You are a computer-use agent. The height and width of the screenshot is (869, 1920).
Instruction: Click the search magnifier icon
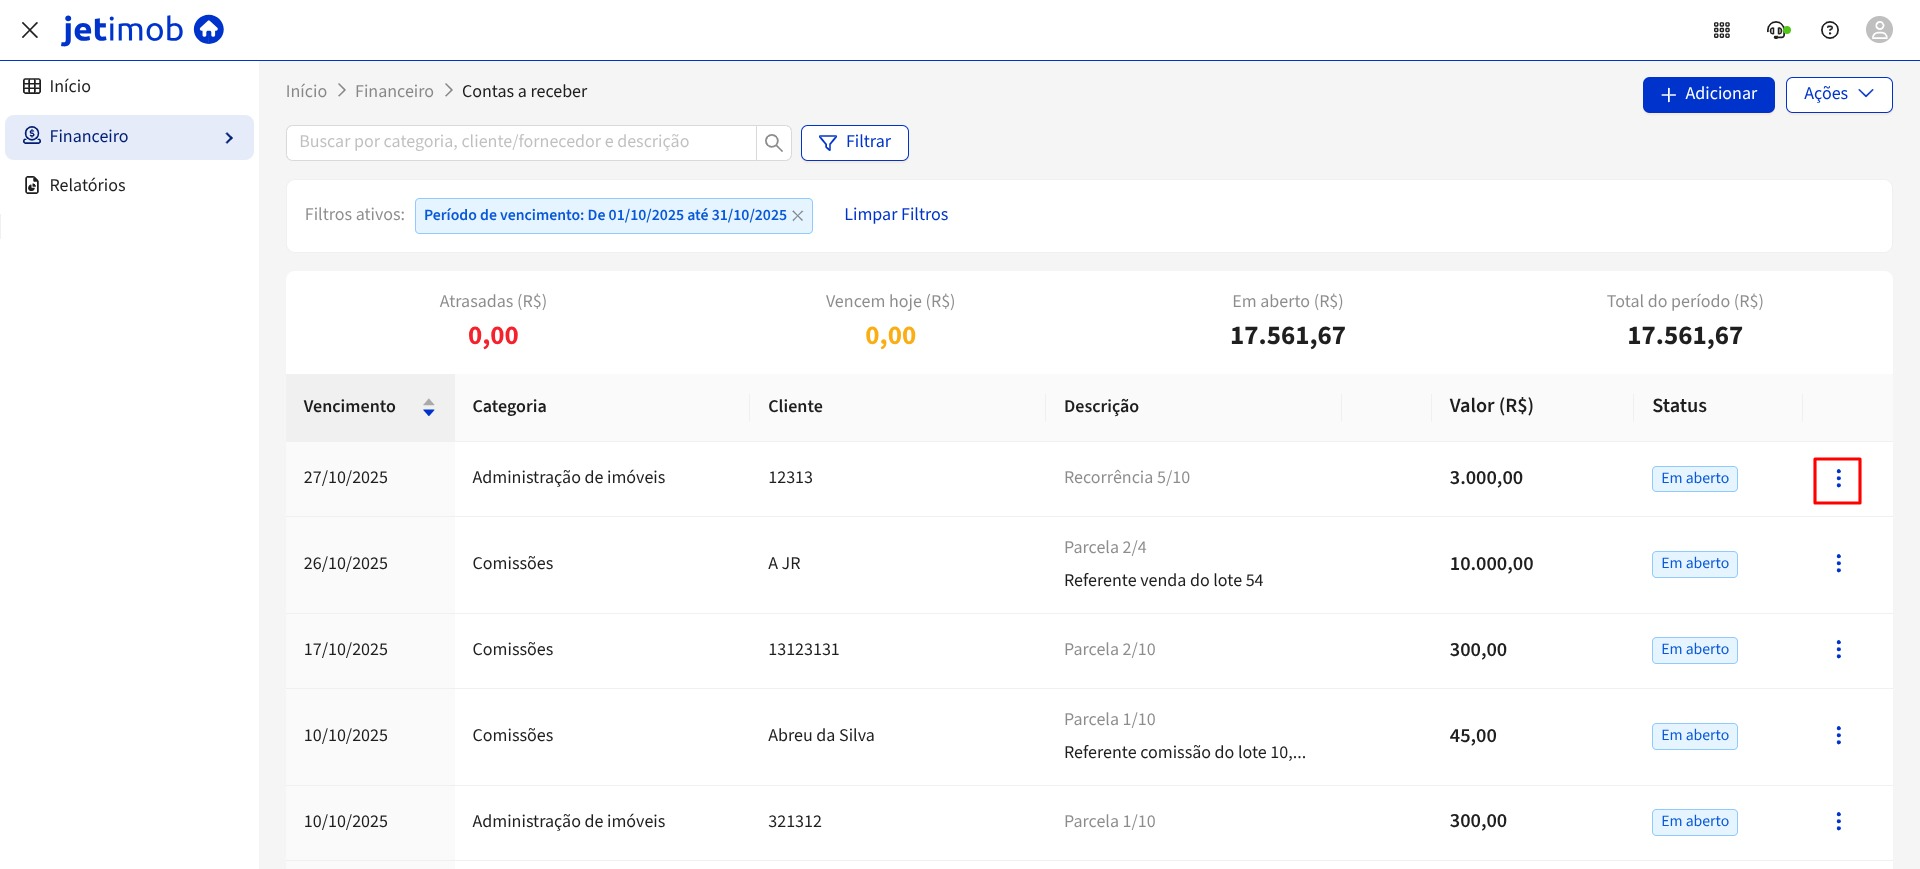point(773,143)
